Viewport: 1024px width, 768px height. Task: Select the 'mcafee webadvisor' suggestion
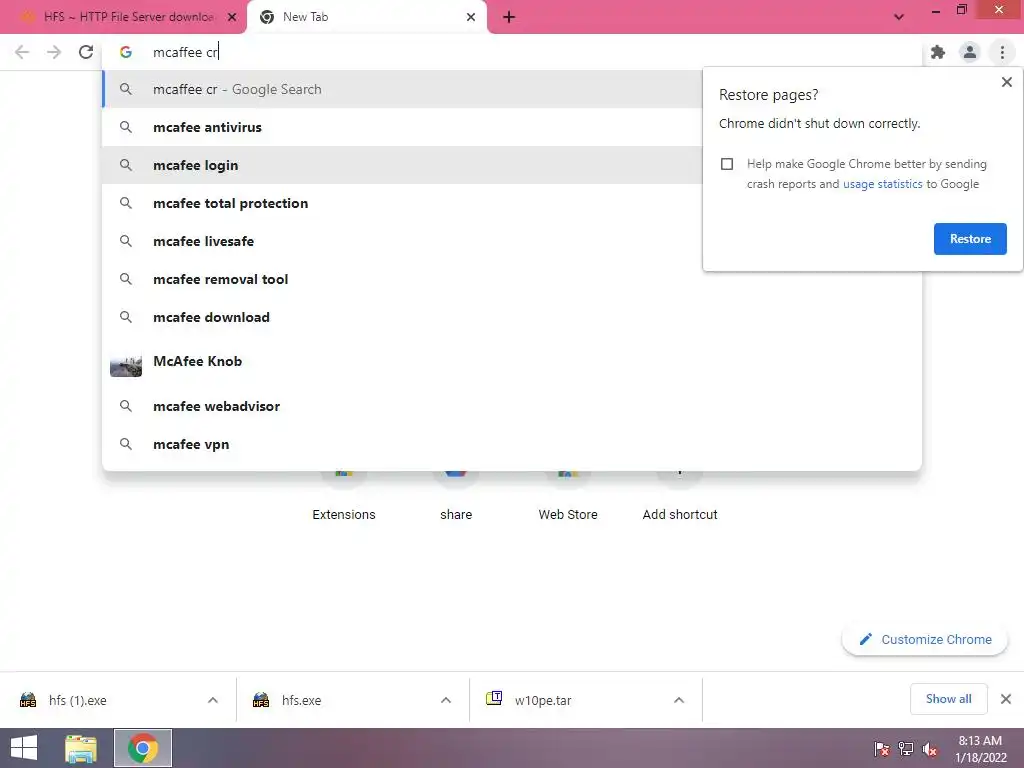coord(512,406)
